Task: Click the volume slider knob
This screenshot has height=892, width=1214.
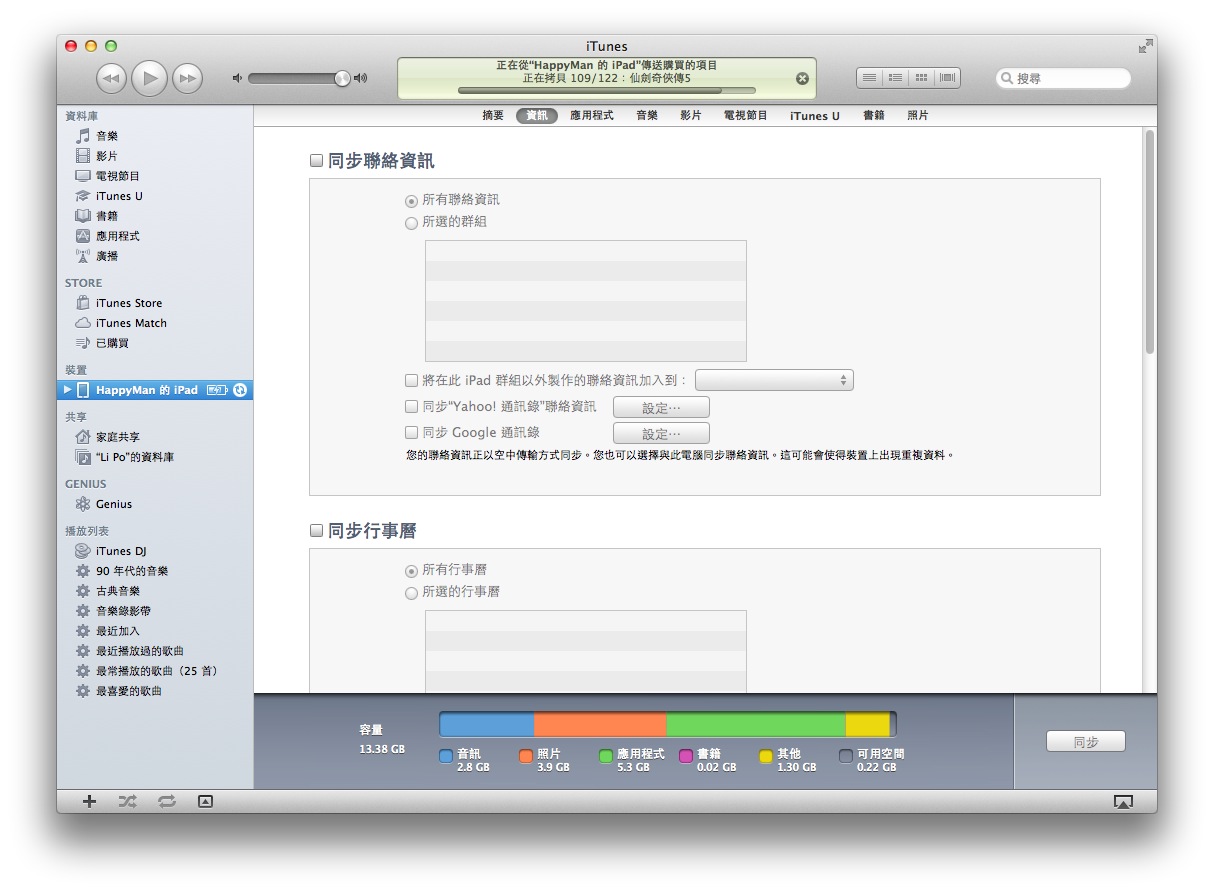Action: click(342, 78)
